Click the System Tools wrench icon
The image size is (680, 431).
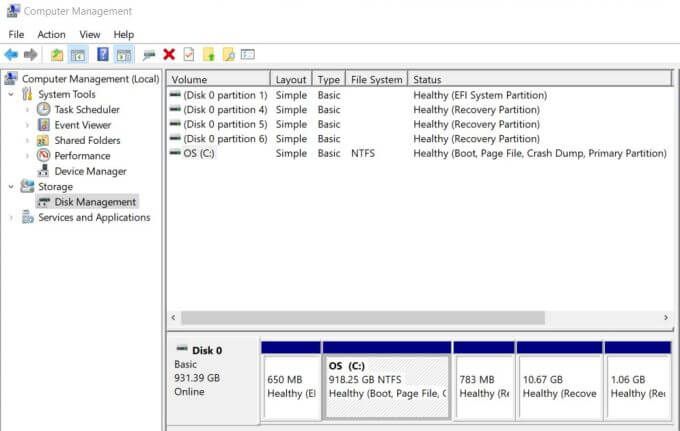(x=27, y=94)
